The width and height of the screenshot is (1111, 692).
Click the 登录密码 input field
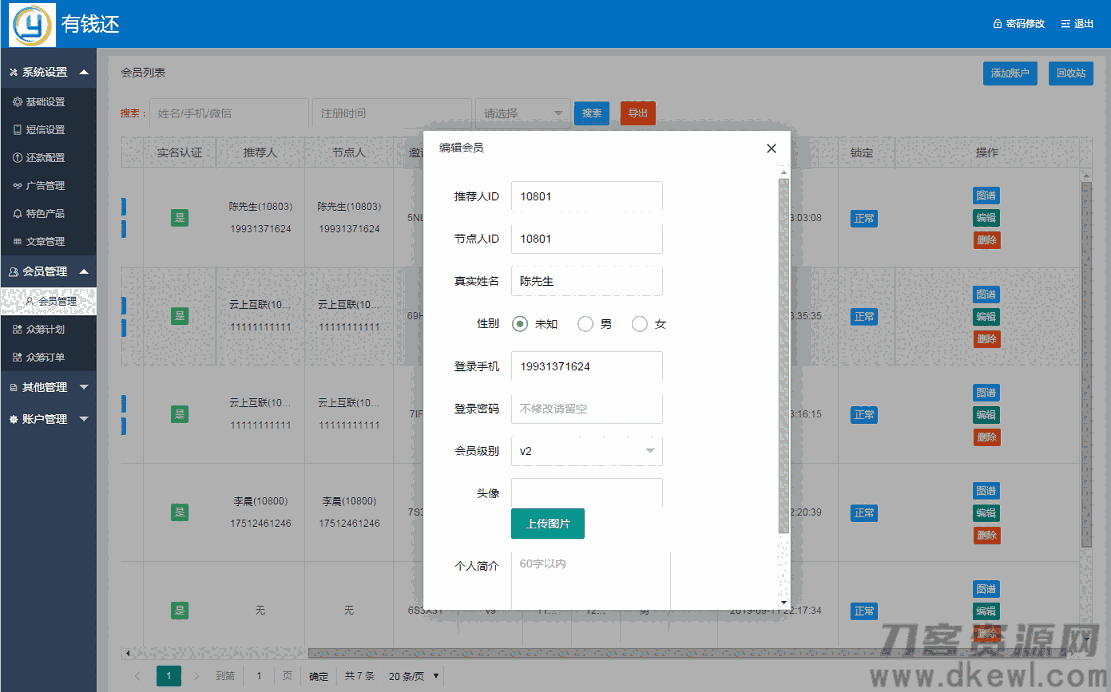tap(586, 409)
